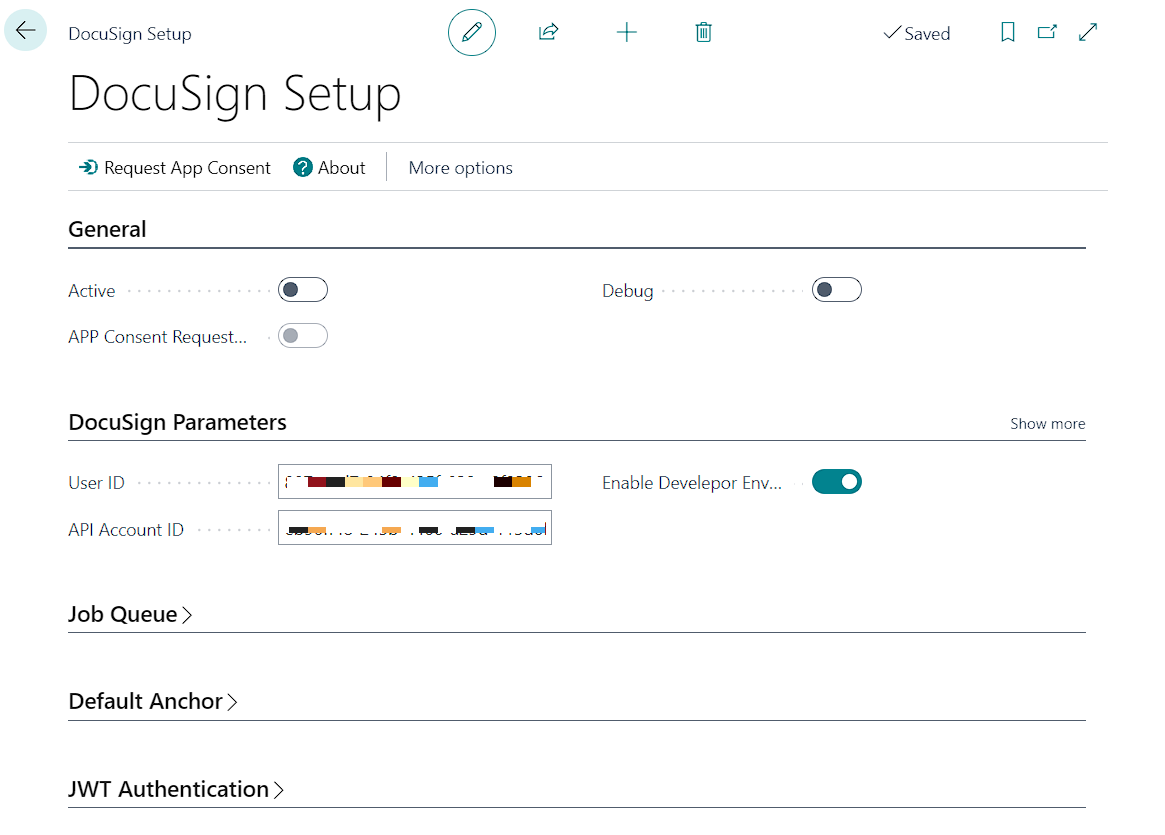Disable the Enable Developer Env switch
Image resolution: width=1165 pixels, height=835 pixels.
click(x=837, y=482)
